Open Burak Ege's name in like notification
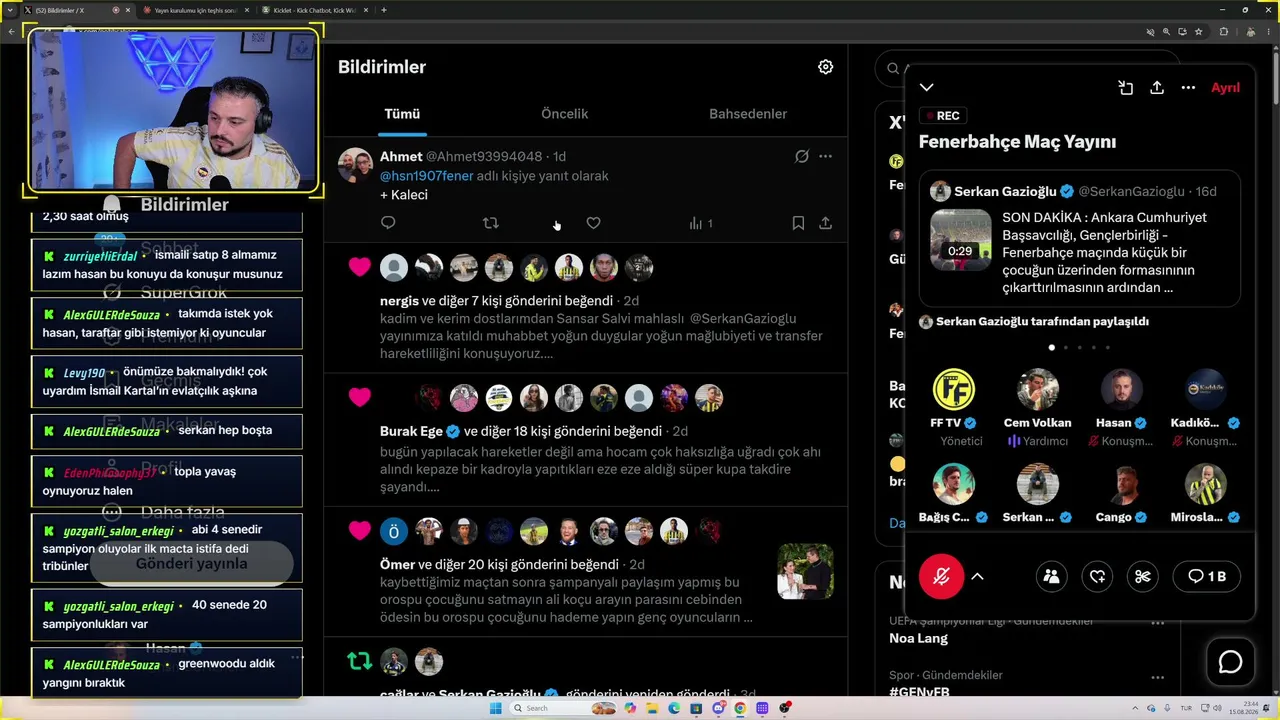This screenshot has width=1280, height=720. click(411, 431)
